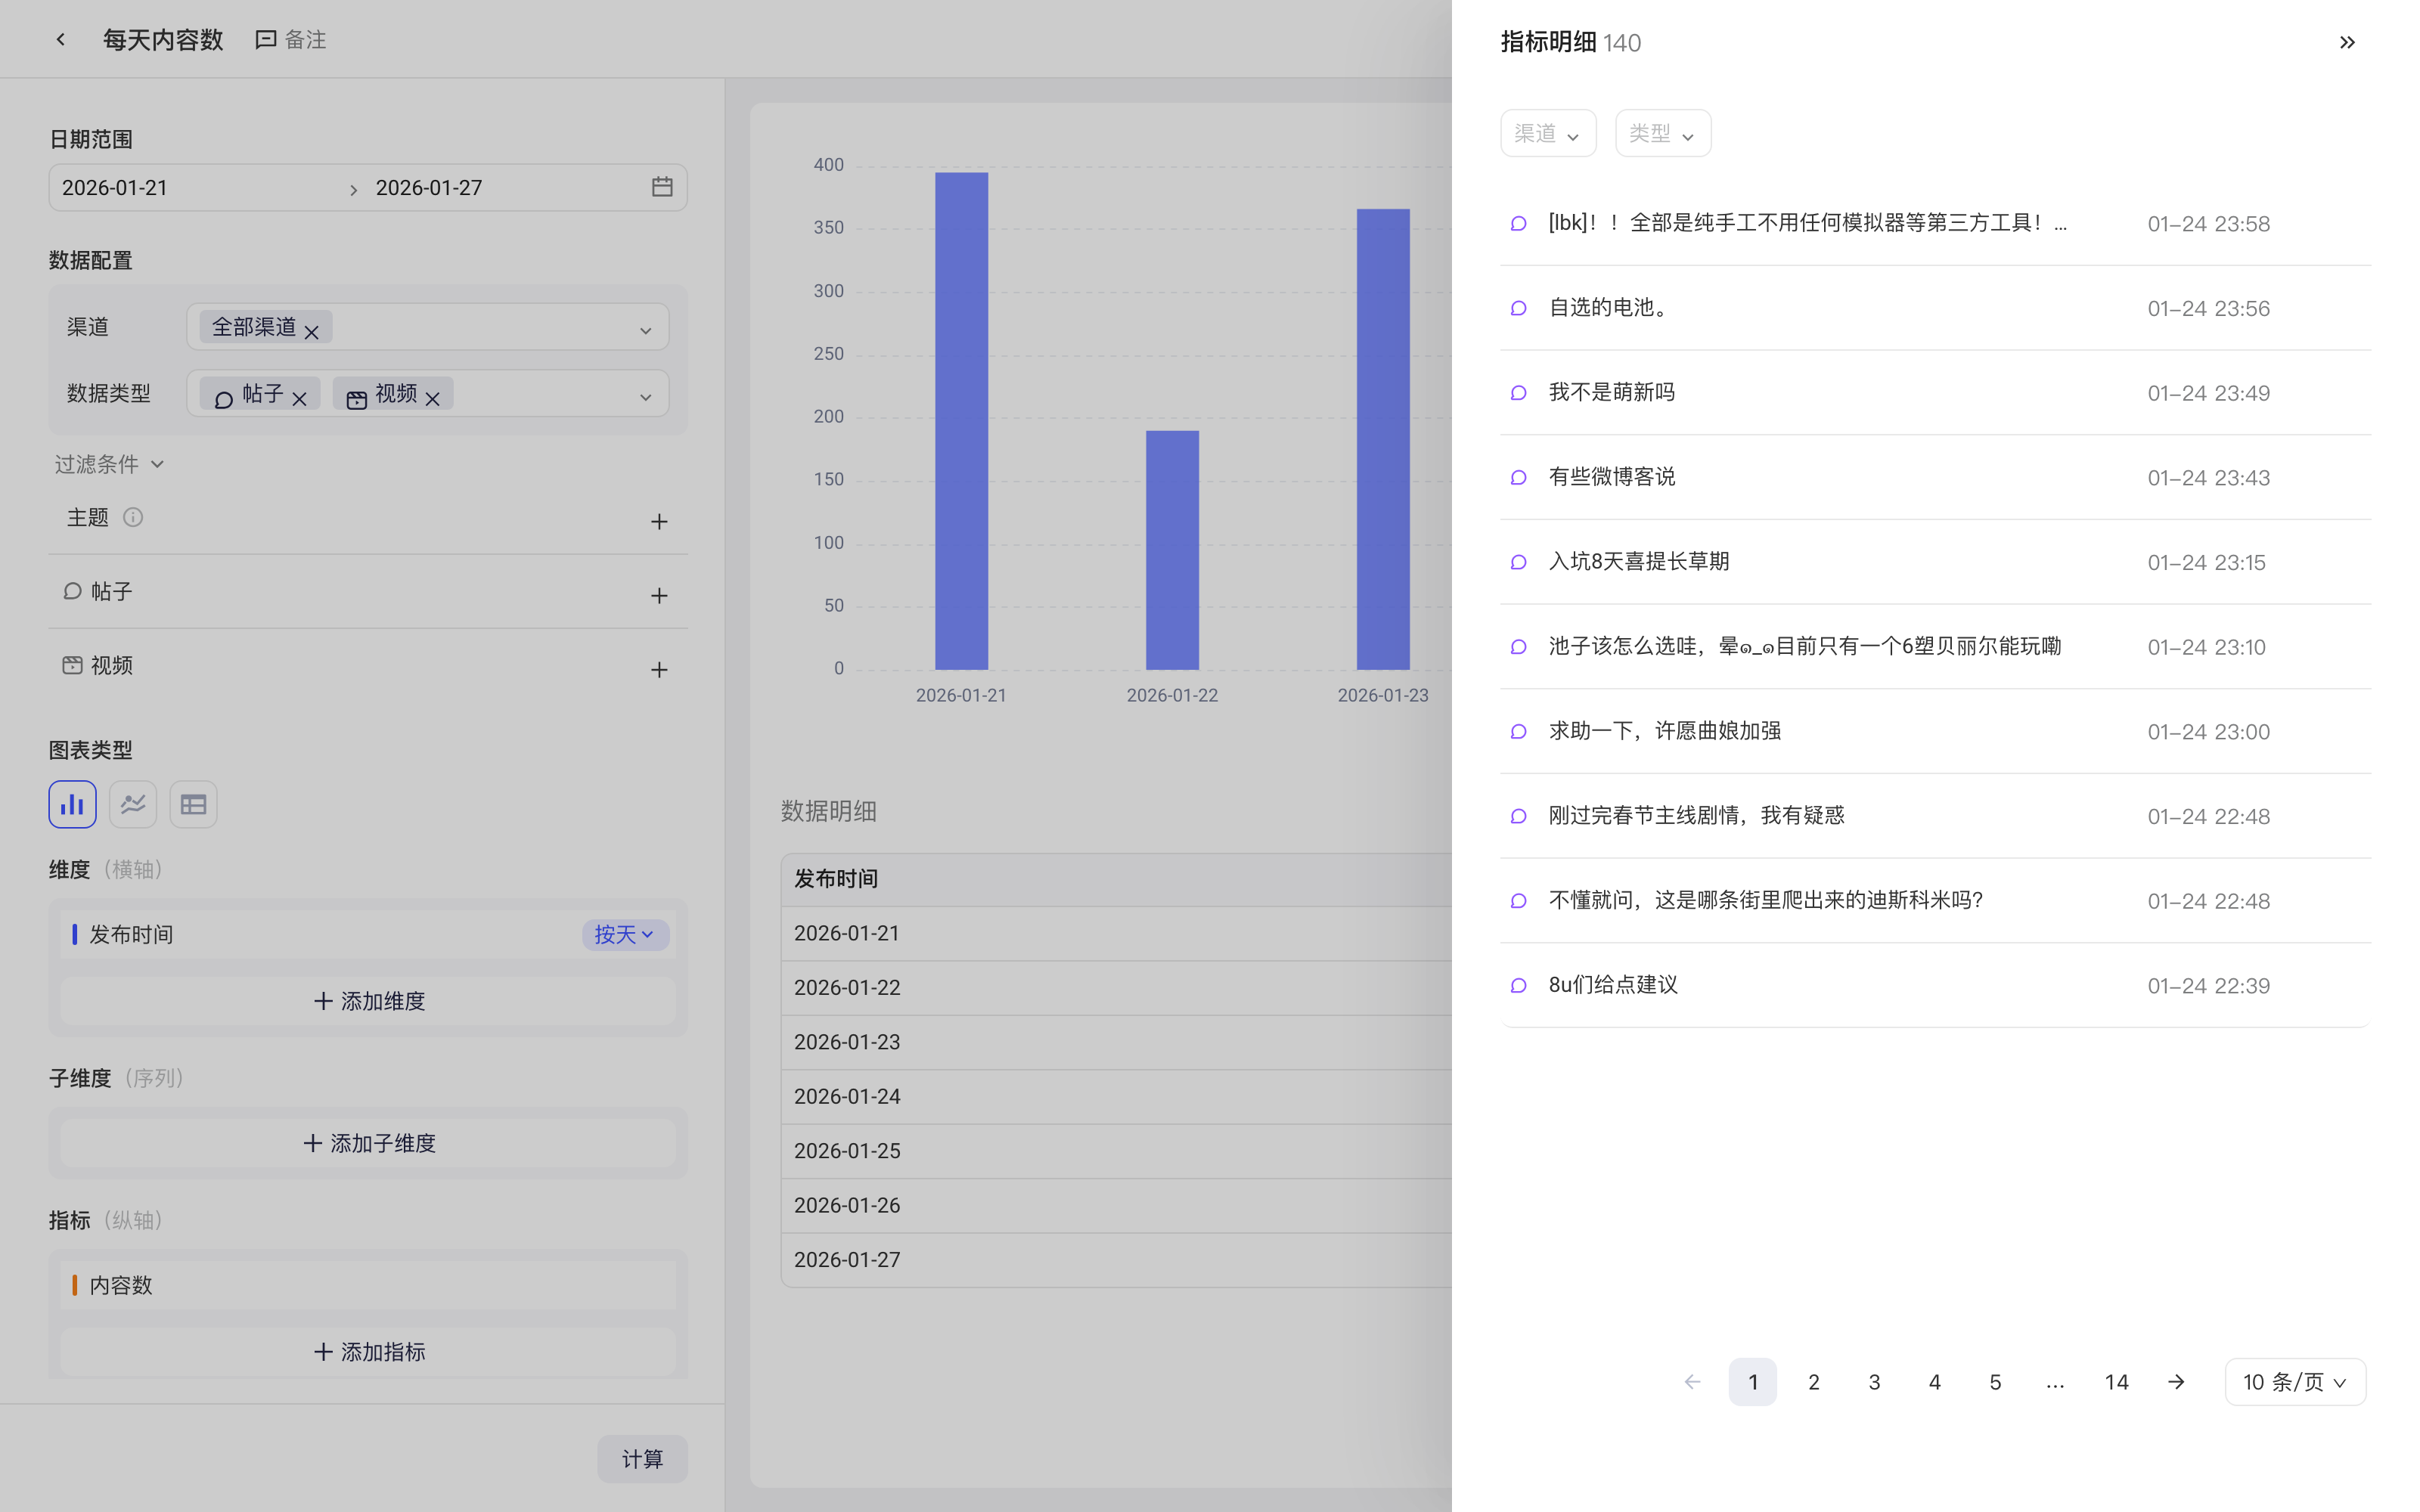Select the 2026-01-24 table row
This screenshot has width=2420, height=1512.
(1116, 1097)
